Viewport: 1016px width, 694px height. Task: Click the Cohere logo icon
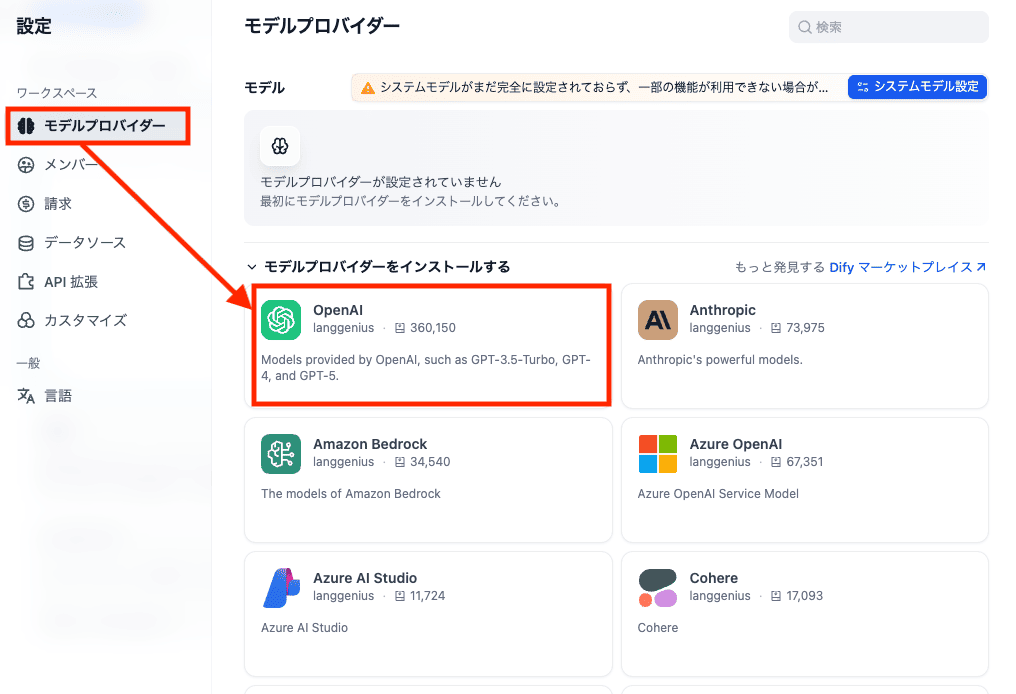[x=658, y=588]
